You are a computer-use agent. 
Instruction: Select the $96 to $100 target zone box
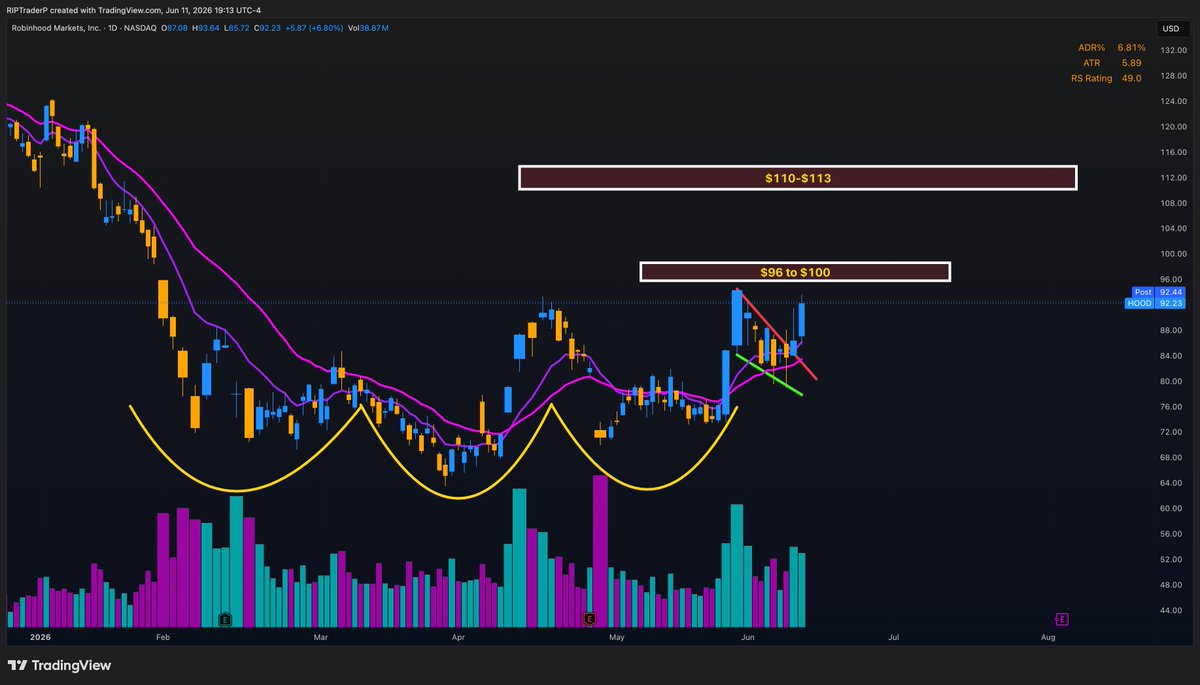tap(794, 271)
